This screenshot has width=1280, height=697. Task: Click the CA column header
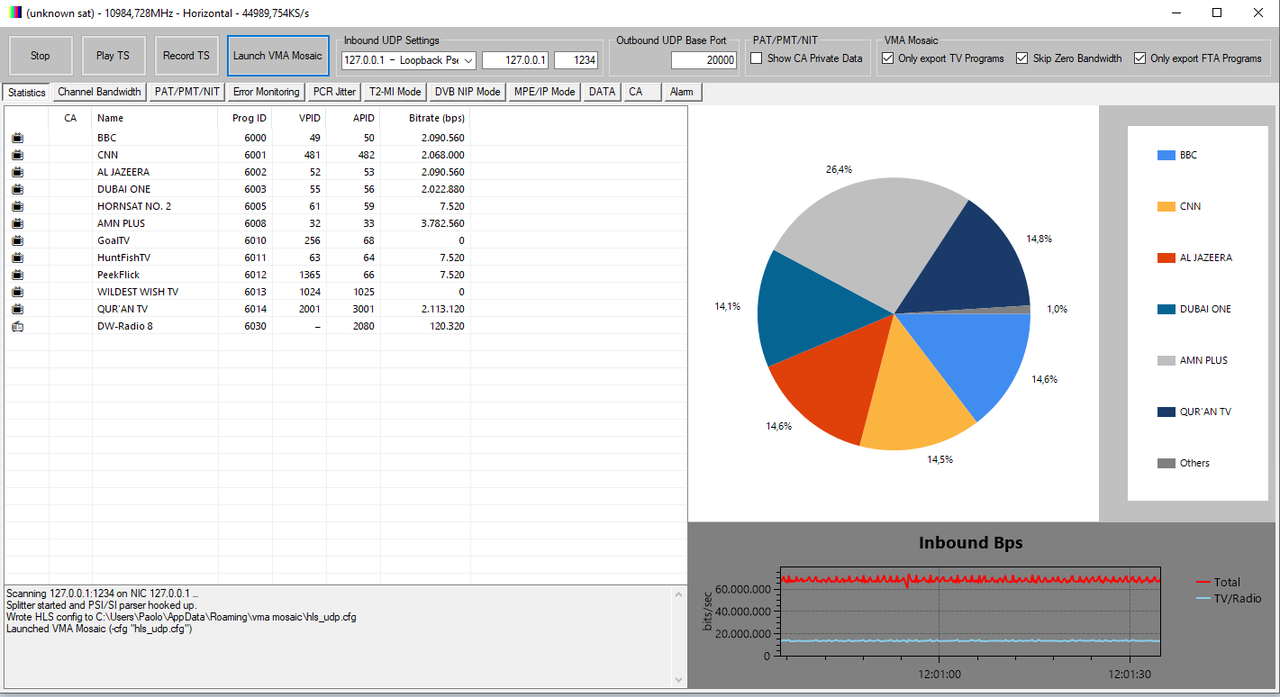click(x=70, y=118)
